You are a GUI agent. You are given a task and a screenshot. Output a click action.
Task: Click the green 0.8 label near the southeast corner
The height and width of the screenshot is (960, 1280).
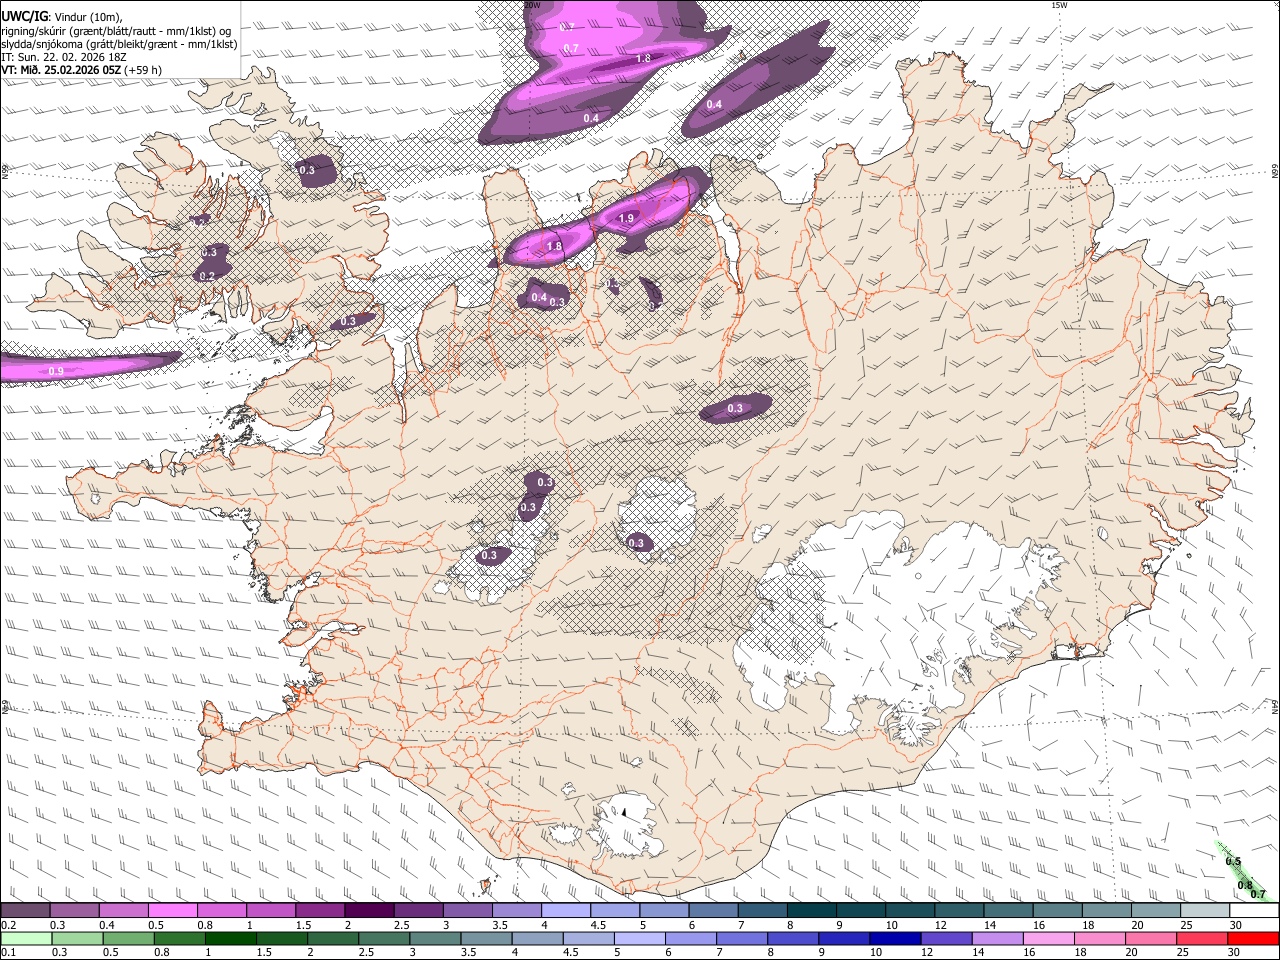tap(1245, 885)
